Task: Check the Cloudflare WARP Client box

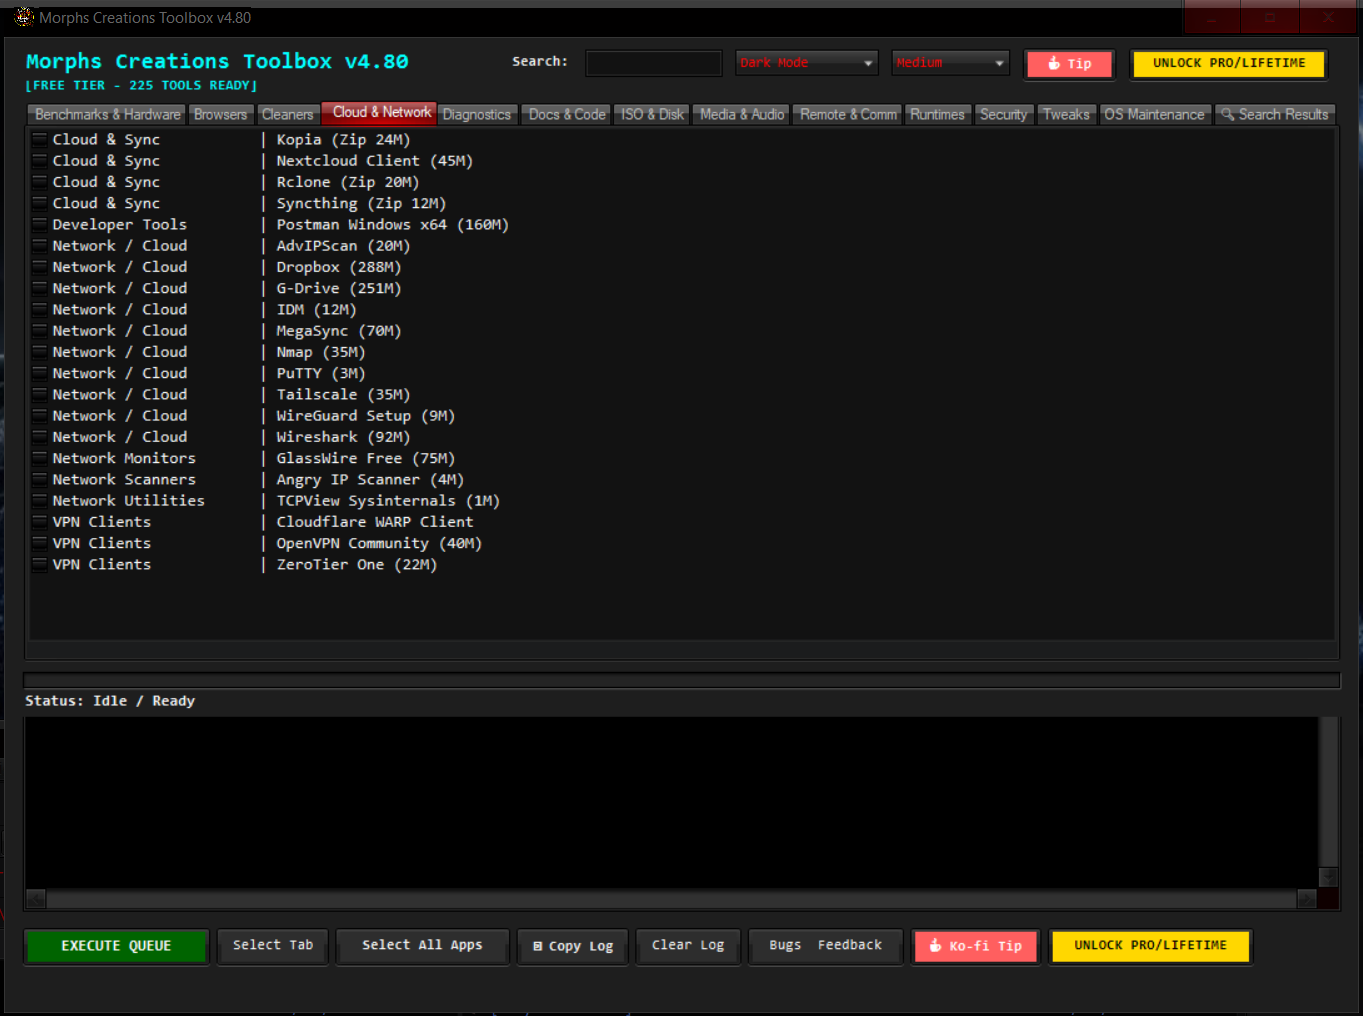Action: click(x=40, y=522)
